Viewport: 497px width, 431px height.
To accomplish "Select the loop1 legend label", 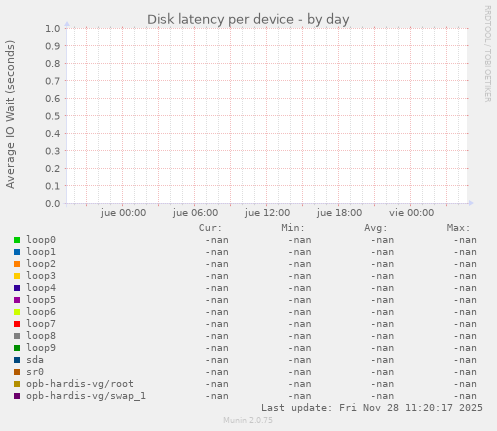I will coord(41,252).
